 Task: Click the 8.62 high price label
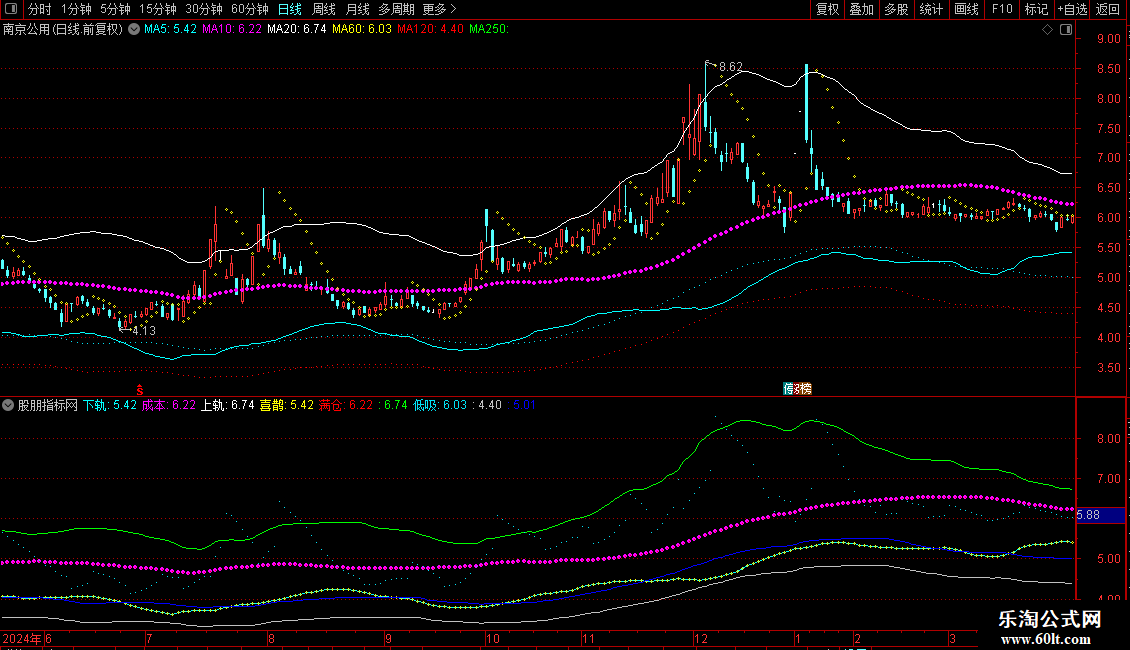coord(731,67)
